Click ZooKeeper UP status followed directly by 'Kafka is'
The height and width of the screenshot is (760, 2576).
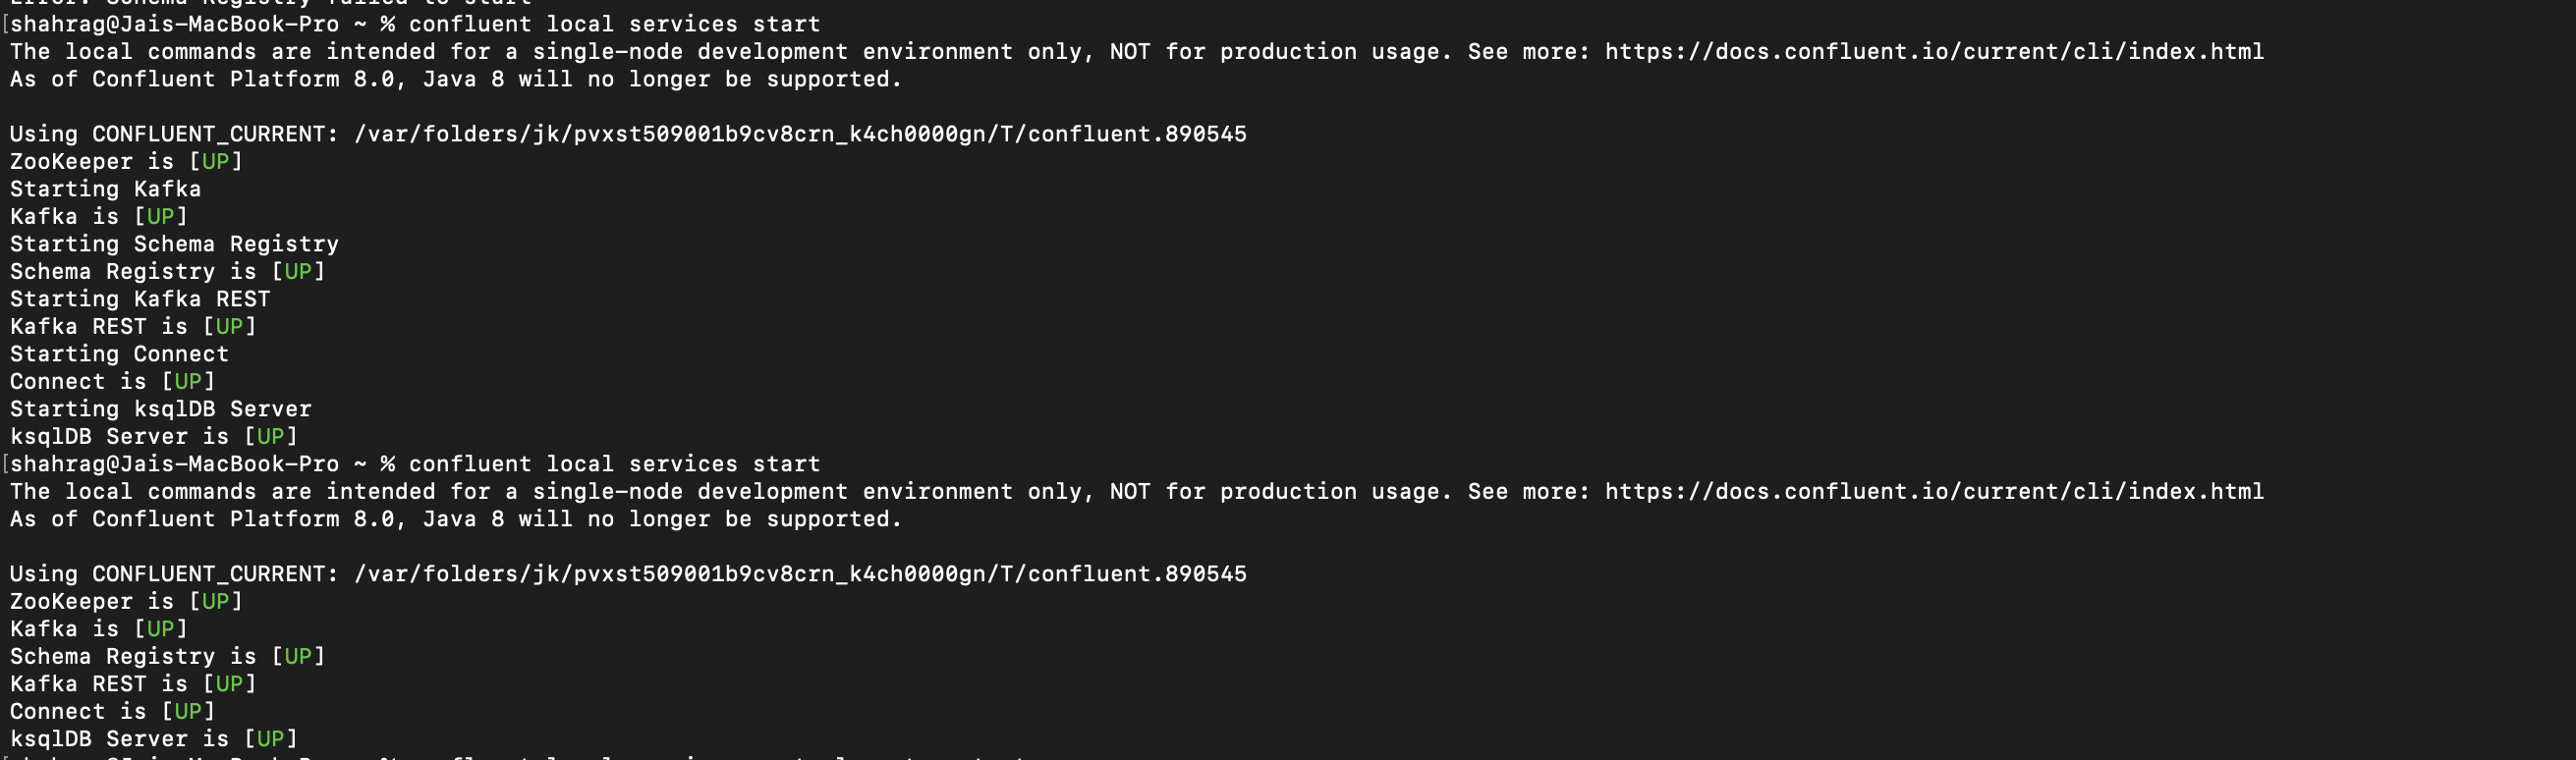coord(215,601)
